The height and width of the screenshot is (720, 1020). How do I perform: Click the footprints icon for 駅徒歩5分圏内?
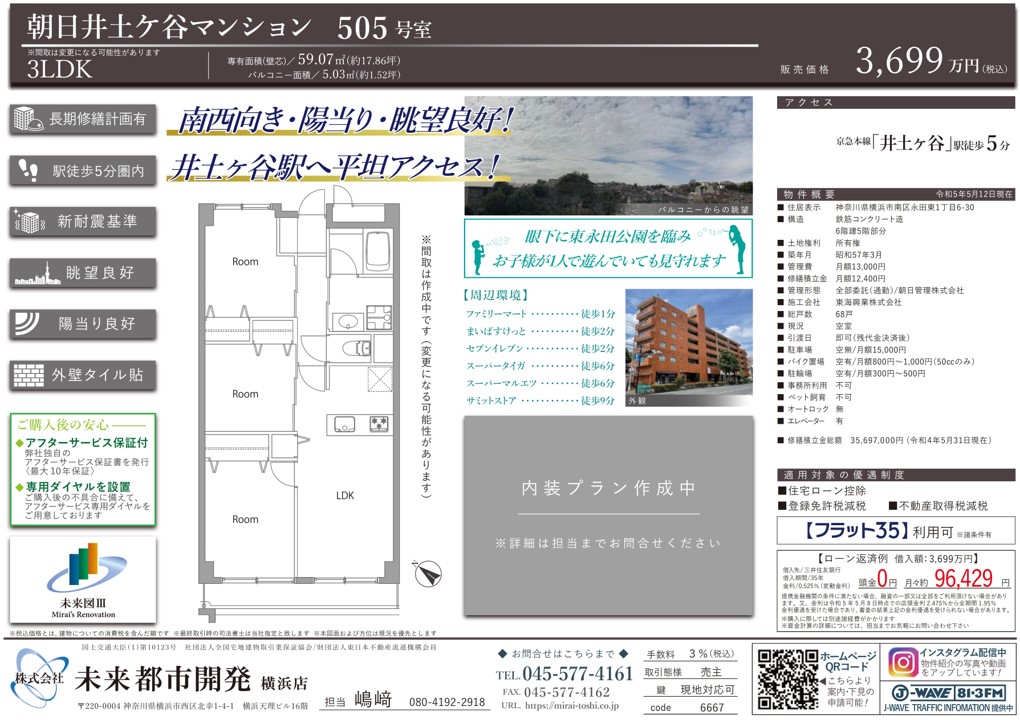coord(27,170)
